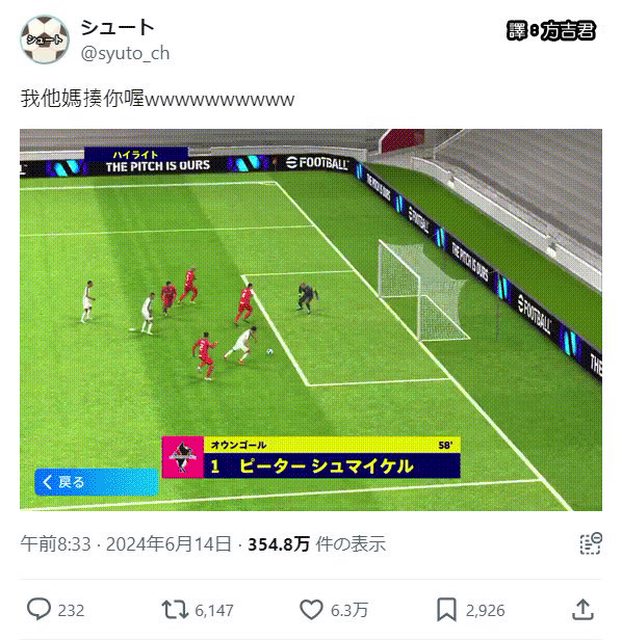Open the soccer ball profile avatar
622x640 pixels.
pos(44,40)
